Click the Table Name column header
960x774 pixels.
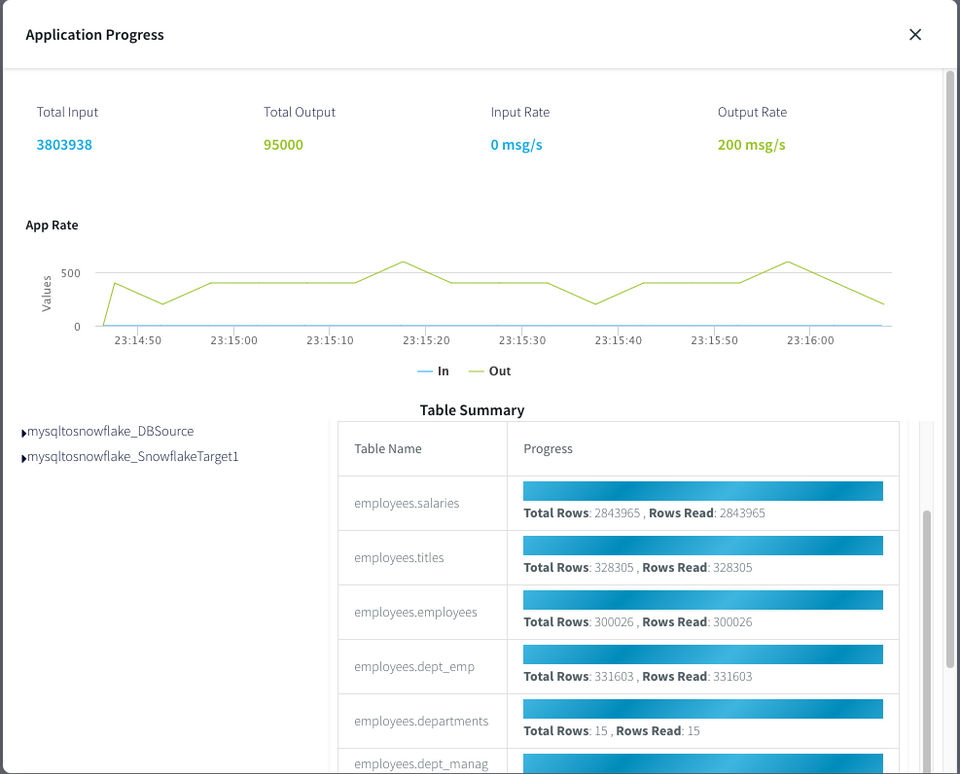pyautogui.click(x=388, y=449)
